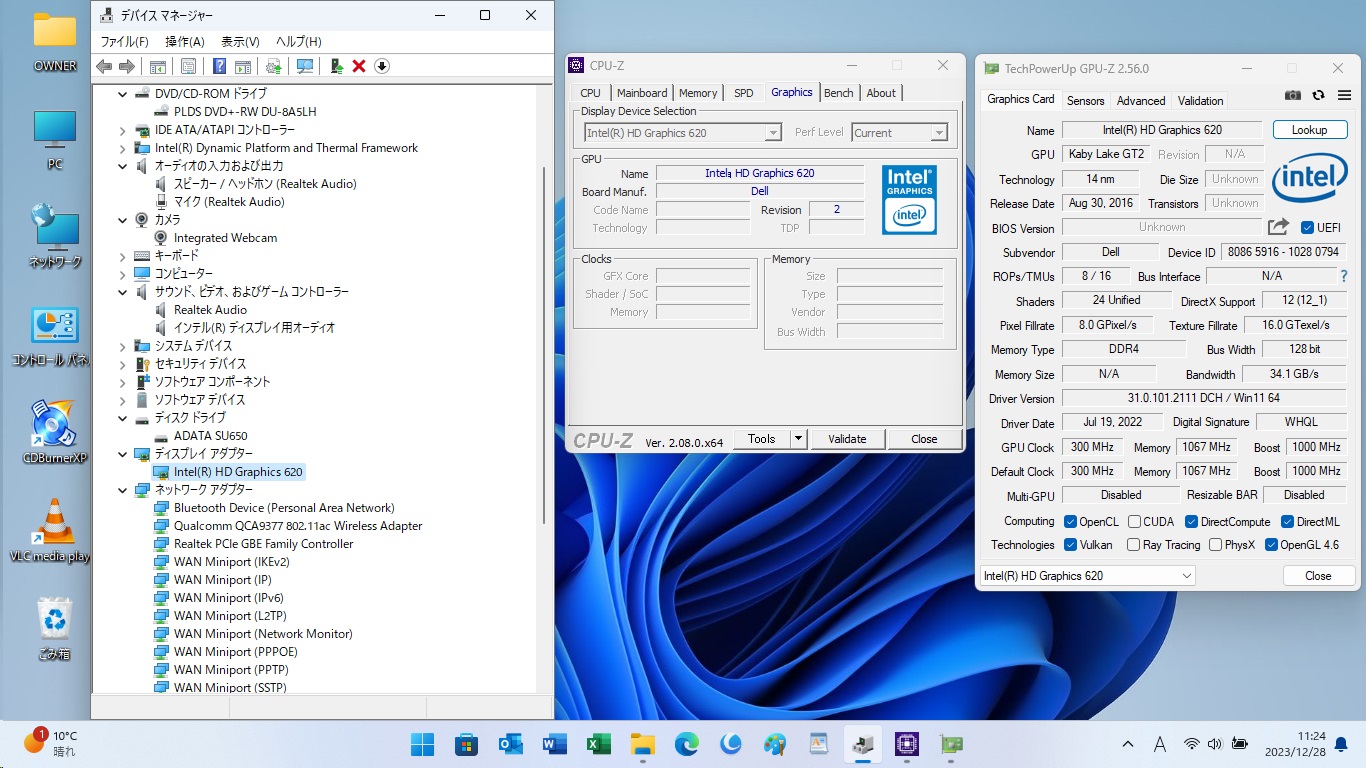Viewport: 1366px width, 768px height.
Task: Click the BIOS export share icon
Action: pyautogui.click(x=1278, y=227)
